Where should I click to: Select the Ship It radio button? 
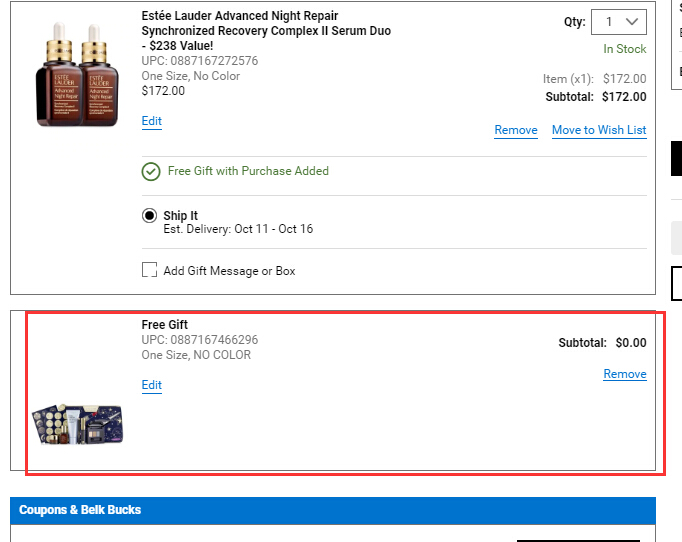(x=149, y=216)
